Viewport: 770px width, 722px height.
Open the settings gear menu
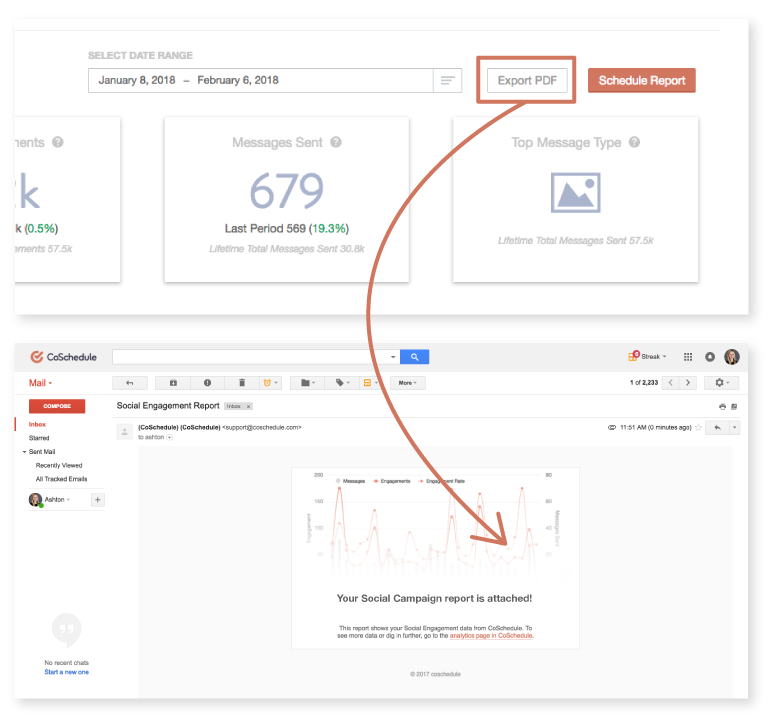point(721,383)
